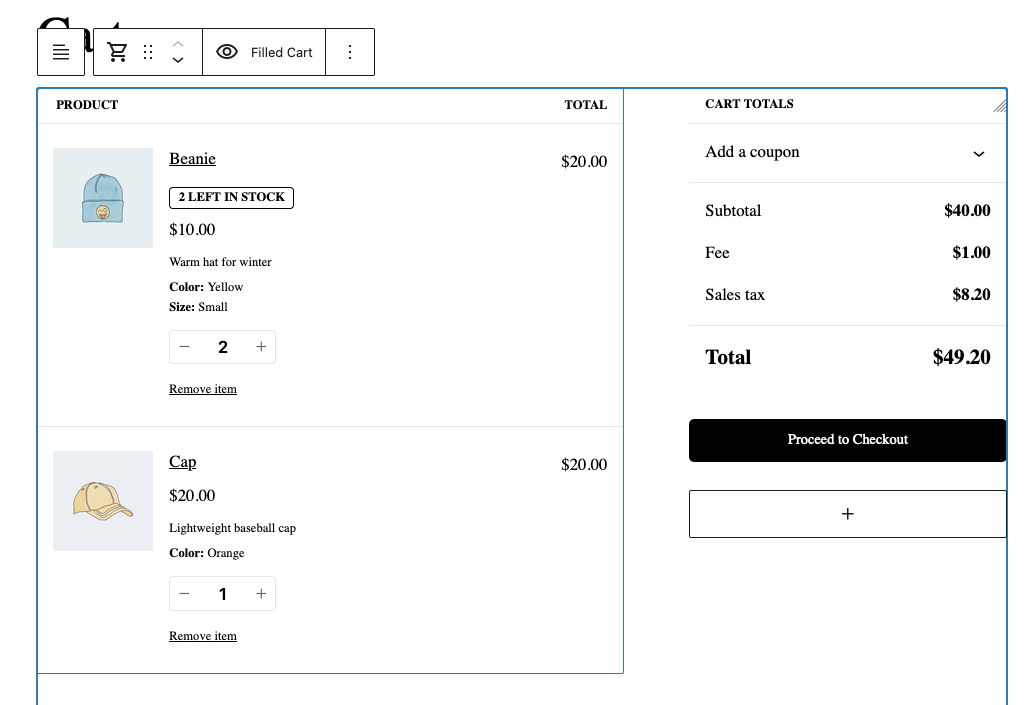Open the Cap product link
1035x705 pixels.
click(182, 461)
